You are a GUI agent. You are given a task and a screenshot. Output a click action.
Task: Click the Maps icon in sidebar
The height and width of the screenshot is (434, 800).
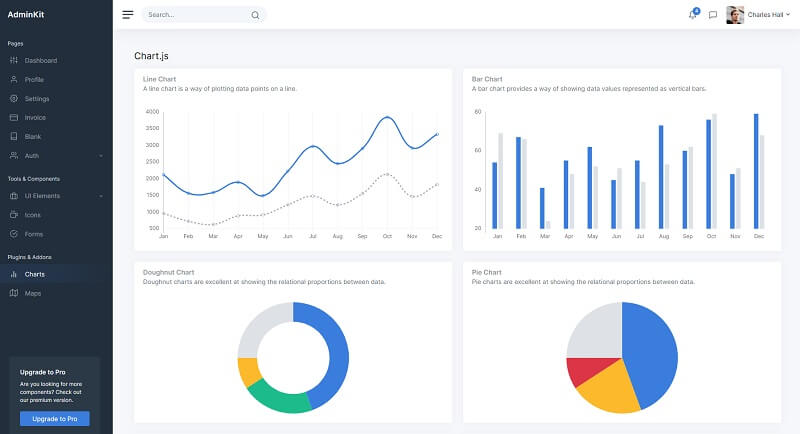[x=14, y=293]
